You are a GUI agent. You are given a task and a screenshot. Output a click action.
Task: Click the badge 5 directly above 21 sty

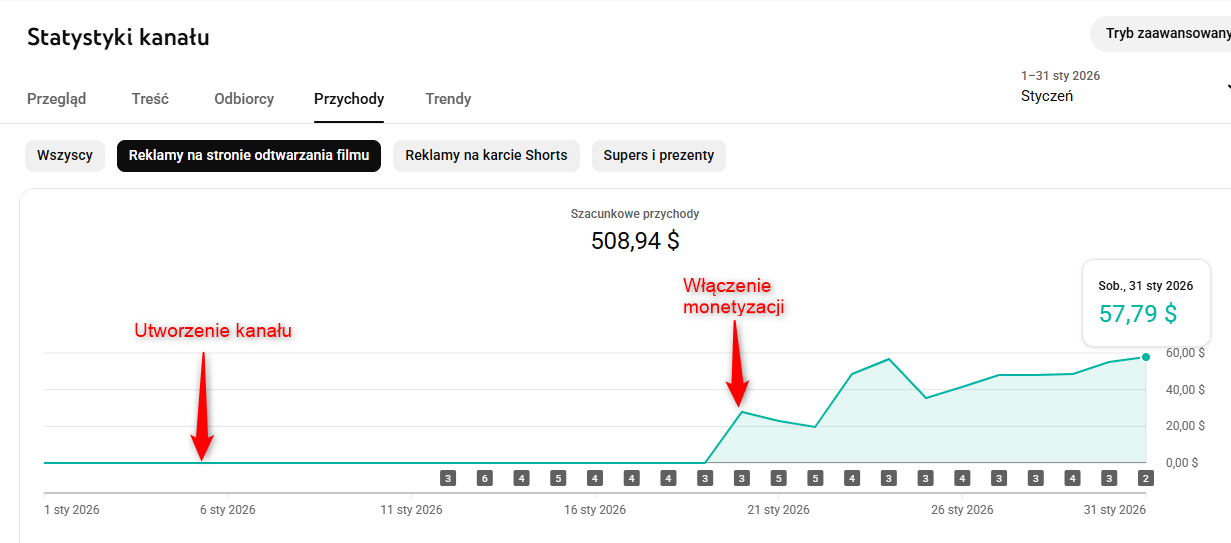tap(778, 478)
